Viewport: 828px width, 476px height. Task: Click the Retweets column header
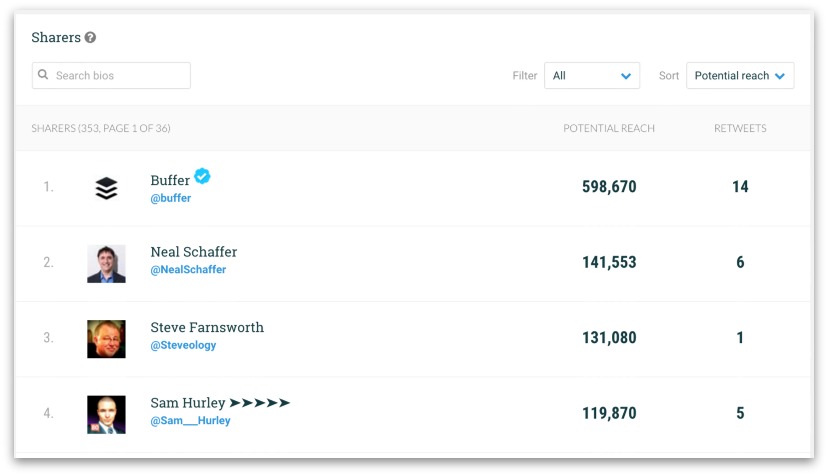tap(740, 128)
